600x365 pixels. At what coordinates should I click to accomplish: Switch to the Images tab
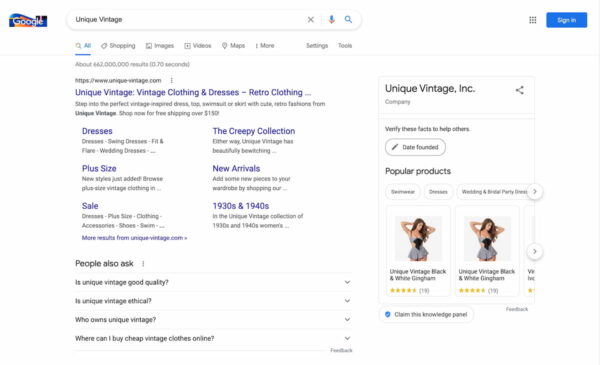click(160, 46)
